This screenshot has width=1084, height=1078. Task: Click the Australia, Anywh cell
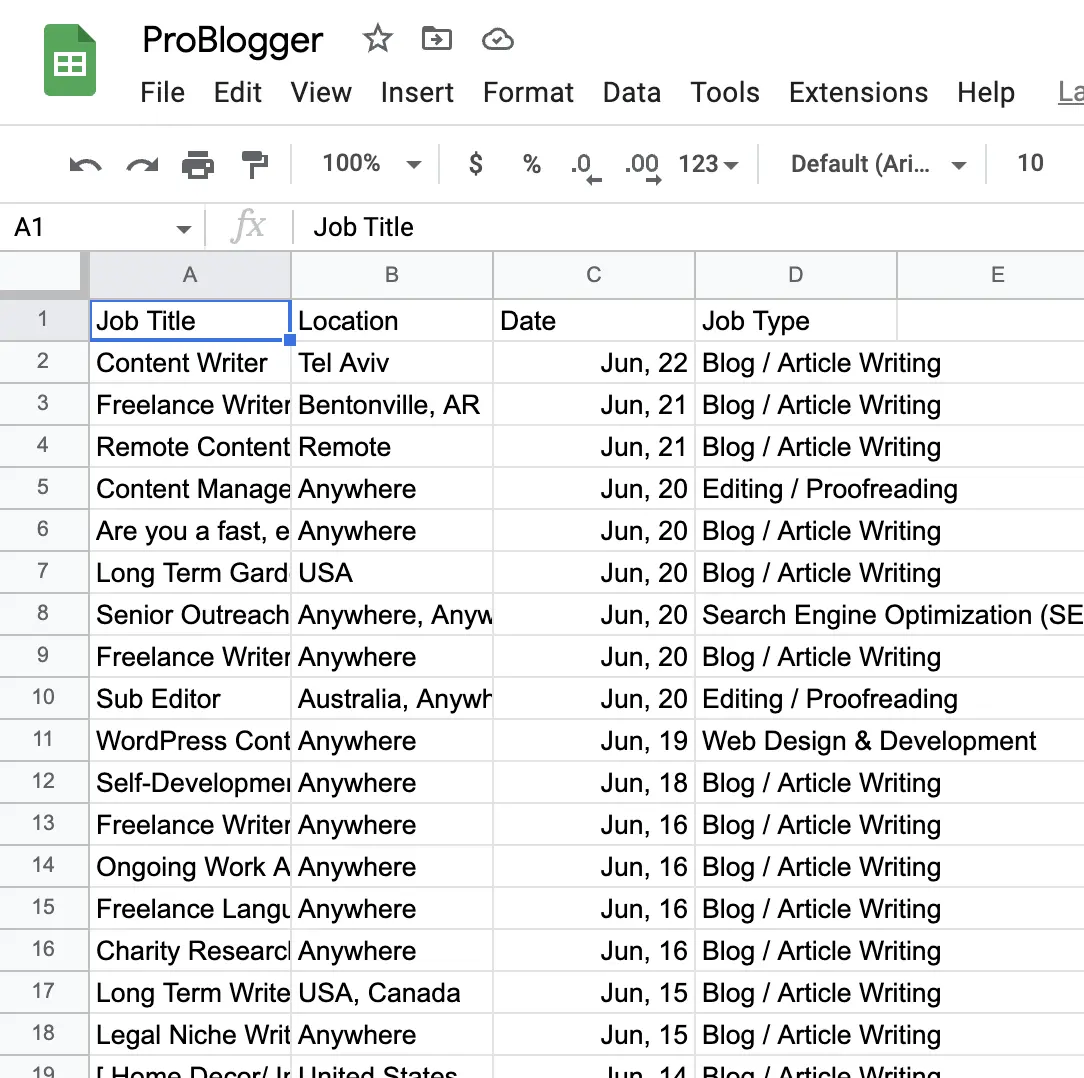click(392, 699)
